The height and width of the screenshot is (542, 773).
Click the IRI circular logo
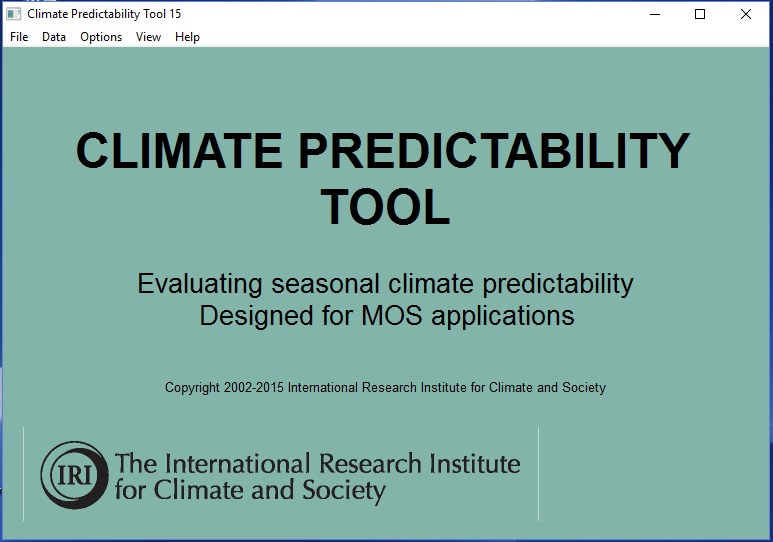74,475
